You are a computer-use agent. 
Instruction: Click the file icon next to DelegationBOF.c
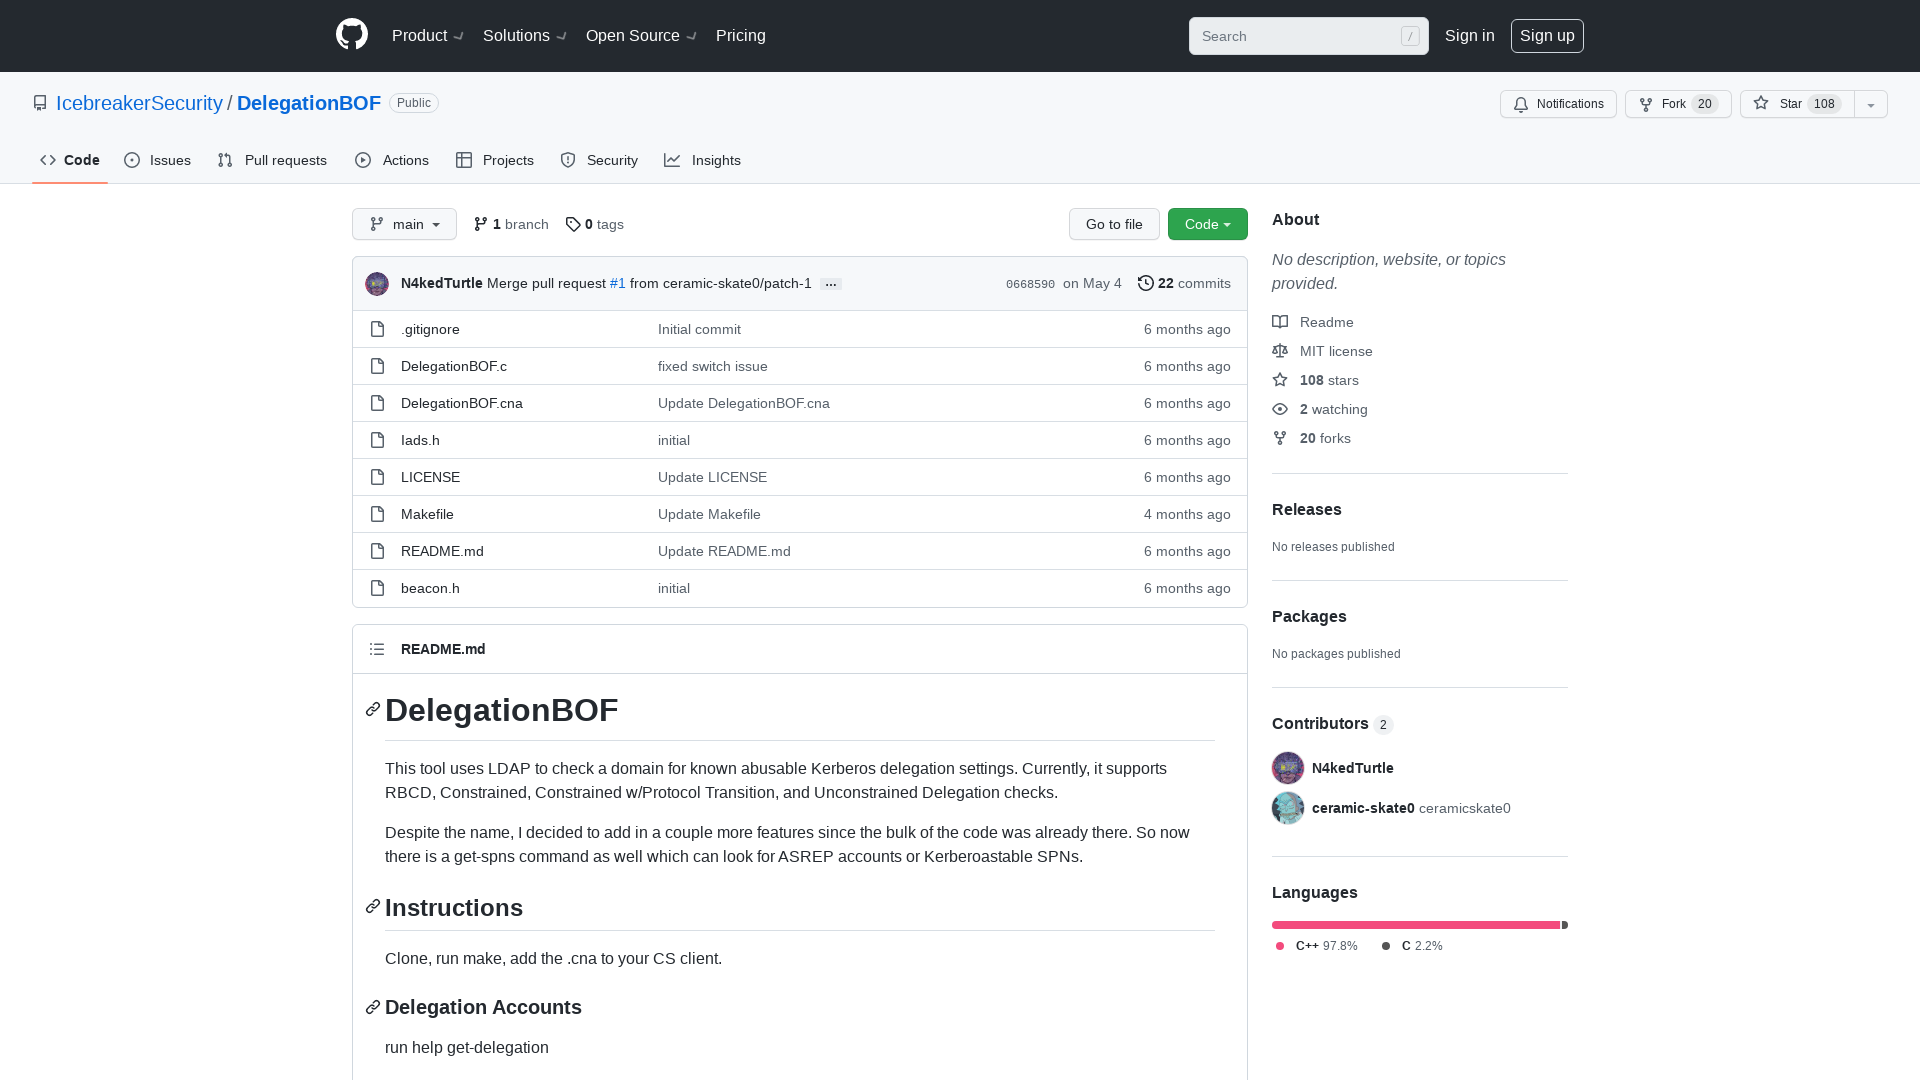[x=377, y=366]
